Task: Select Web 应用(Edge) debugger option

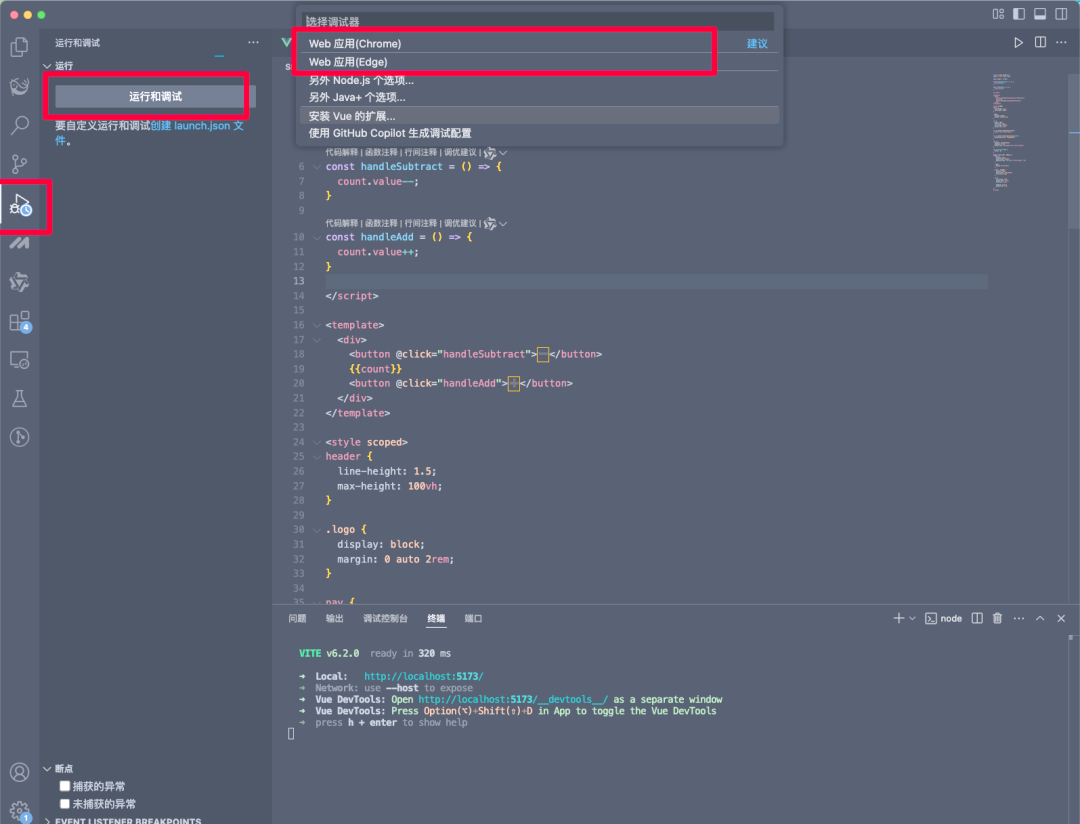Action: (x=539, y=62)
